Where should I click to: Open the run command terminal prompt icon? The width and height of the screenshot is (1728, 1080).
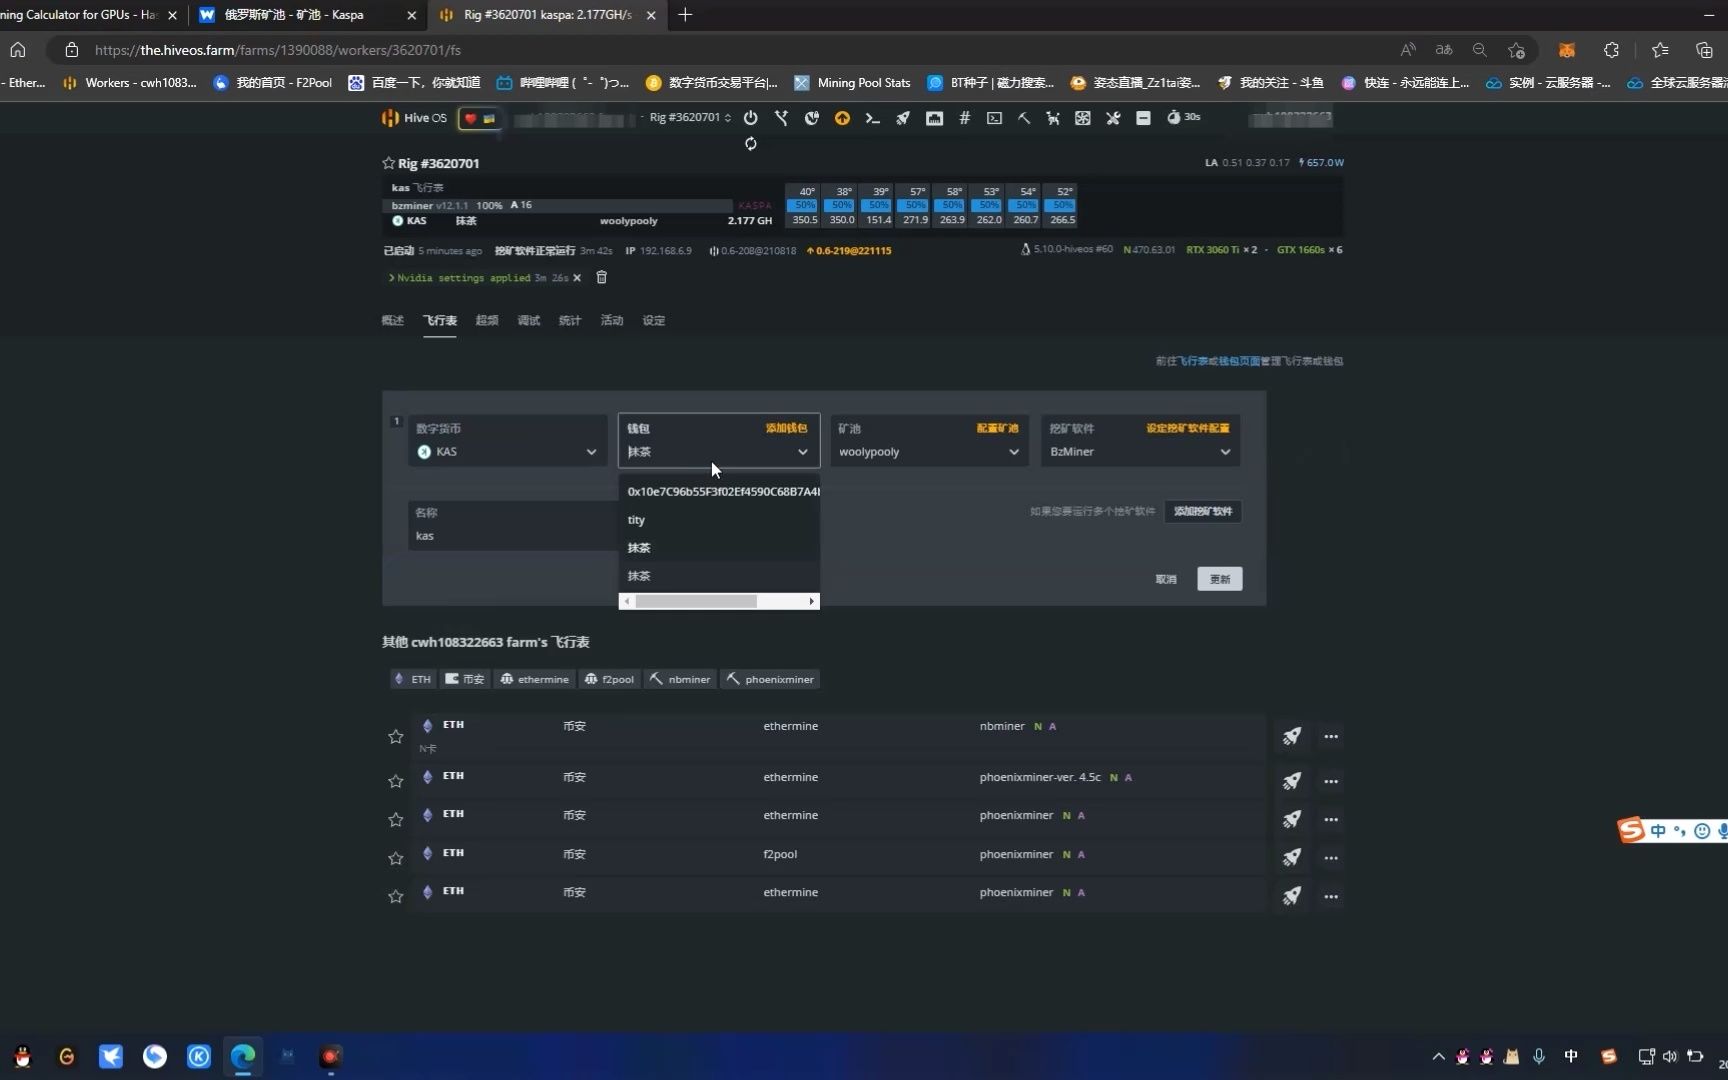click(872, 118)
